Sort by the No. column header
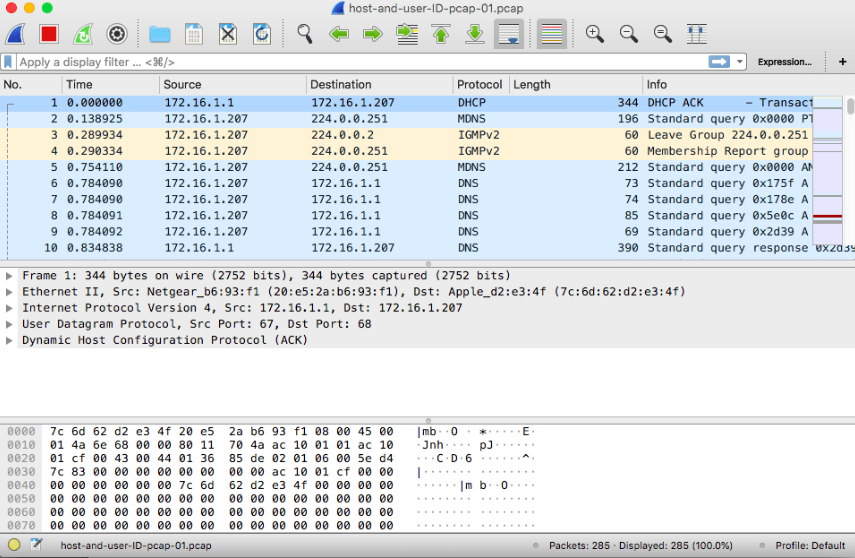This screenshot has height=558, width=855. [31, 85]
